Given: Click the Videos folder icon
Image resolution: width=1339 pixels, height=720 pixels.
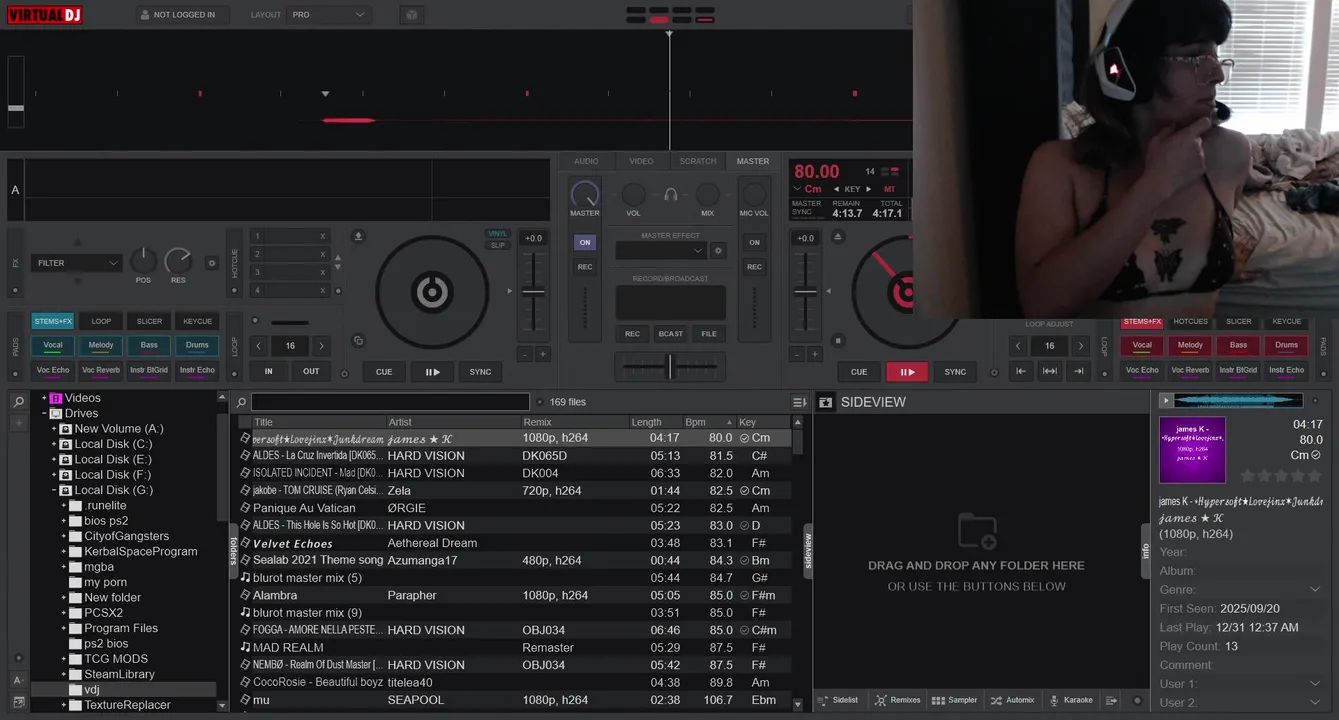Looking at the screenshot, I should (56, 398).
